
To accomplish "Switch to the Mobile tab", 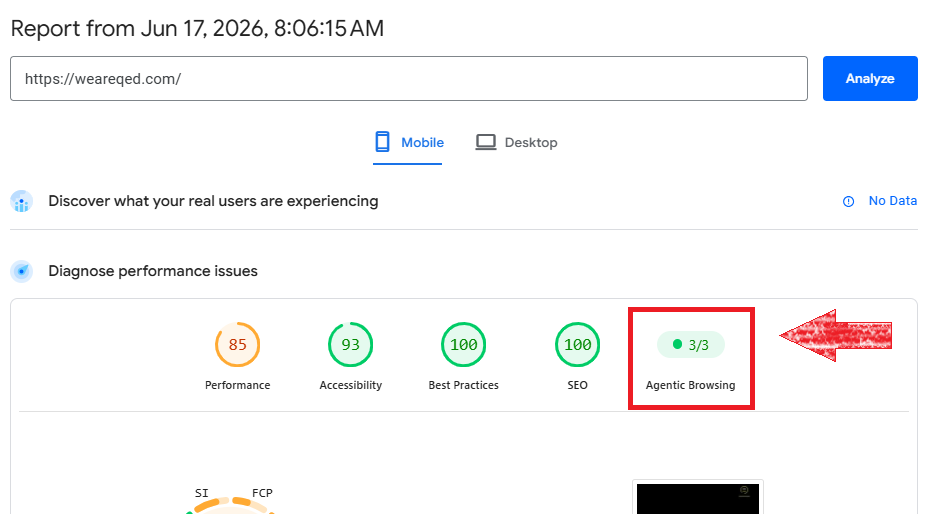I will [408, 143].
